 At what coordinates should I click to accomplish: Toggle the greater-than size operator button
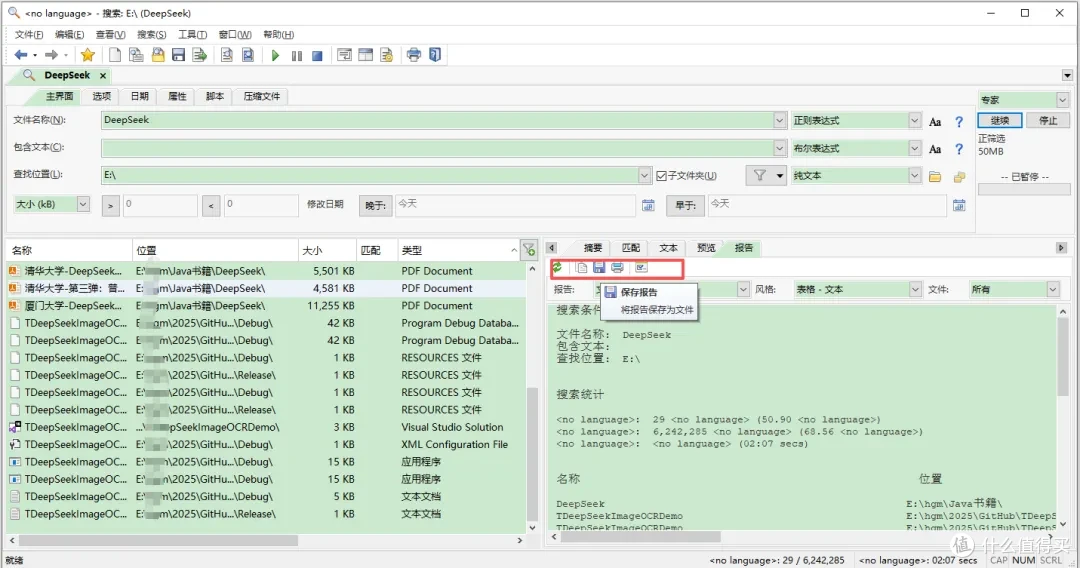(x=110, y=205)
